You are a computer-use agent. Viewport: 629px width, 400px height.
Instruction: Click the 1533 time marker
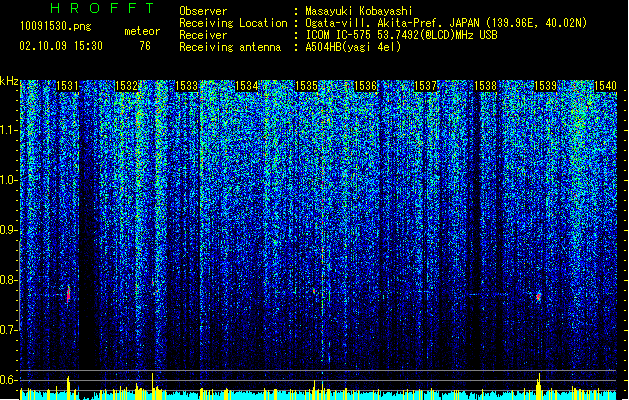click(187, 86)
